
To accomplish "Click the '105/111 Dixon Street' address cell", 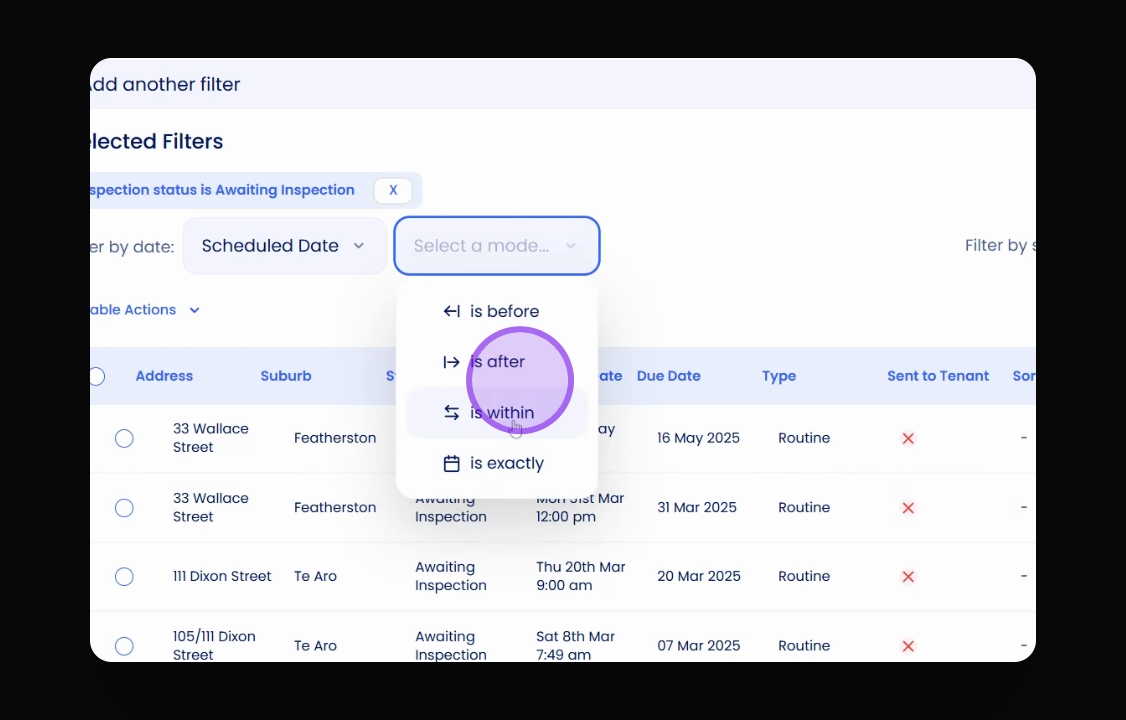I will point(214,645).
